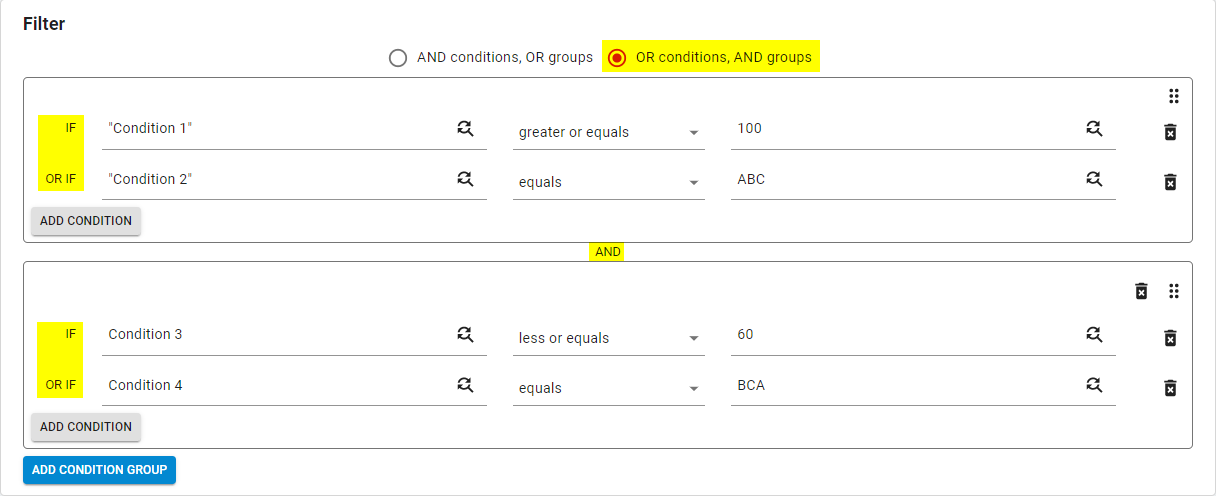Click Add Condition in the second group
Viewport: 1216px width, 496px height.
click(x=86, y=427)
